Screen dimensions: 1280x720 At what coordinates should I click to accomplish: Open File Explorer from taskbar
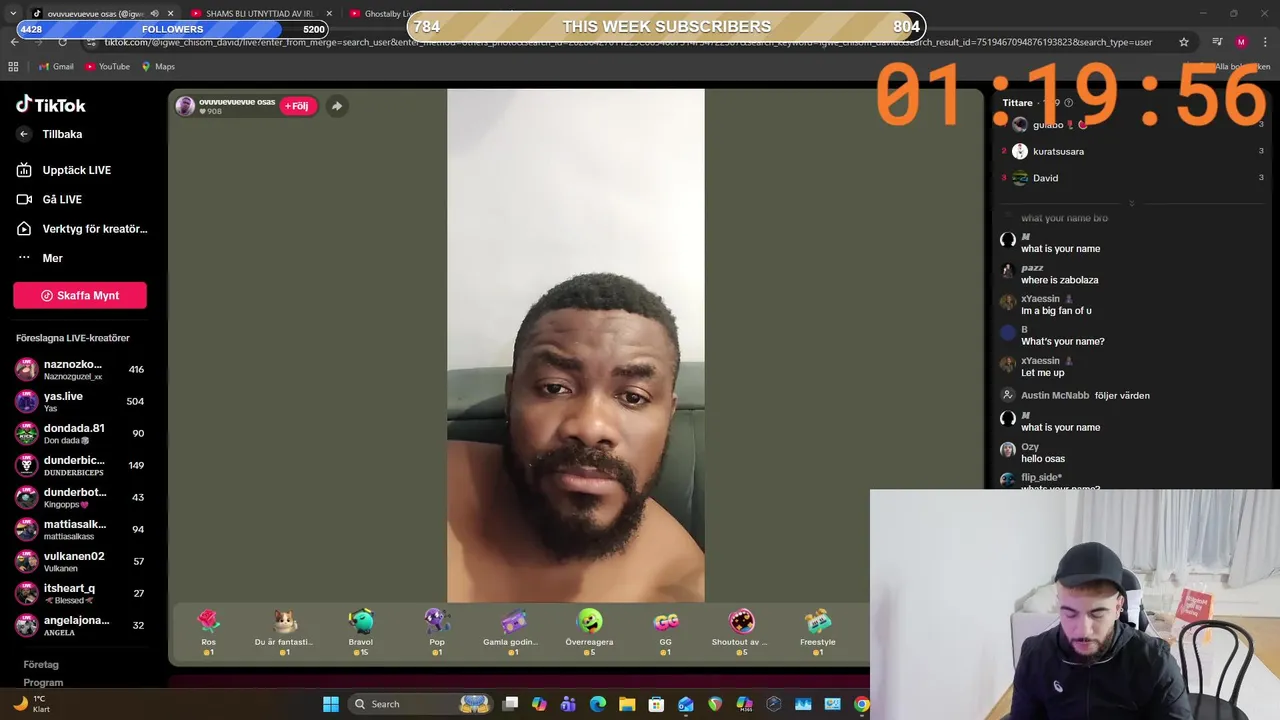point(627,704)
